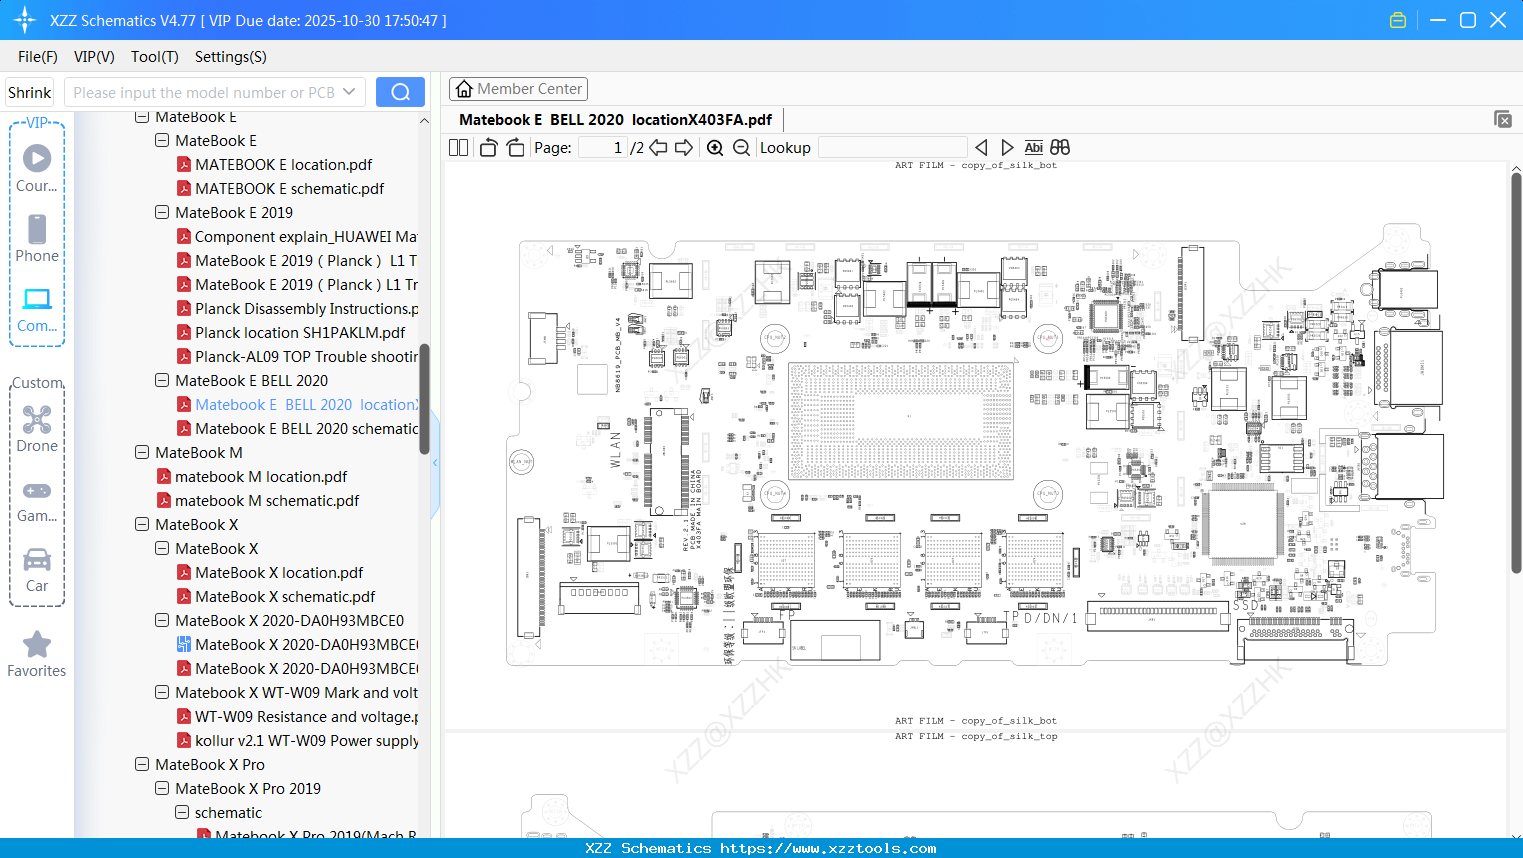The image size is (1523, 858).
Task: Open Planck-AL09 TOP Trouble shooting file
Action: (306, 357)
